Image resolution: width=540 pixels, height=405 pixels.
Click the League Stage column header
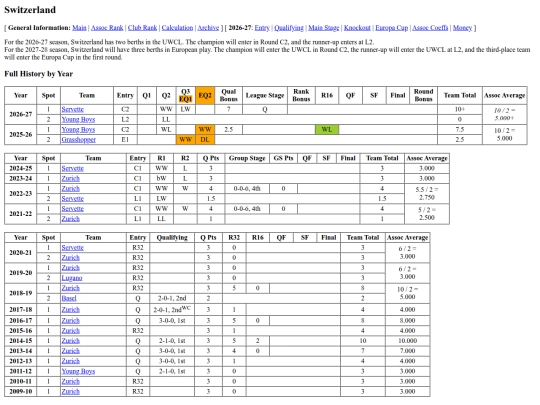coord(265,95)
